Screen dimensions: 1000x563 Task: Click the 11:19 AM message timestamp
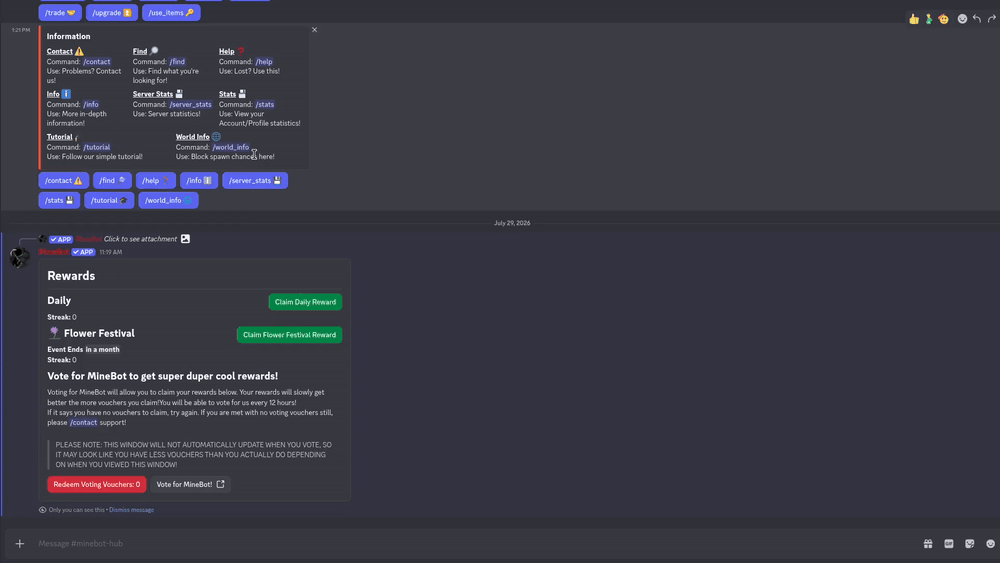pyautogui.click(x=110, y=252)
